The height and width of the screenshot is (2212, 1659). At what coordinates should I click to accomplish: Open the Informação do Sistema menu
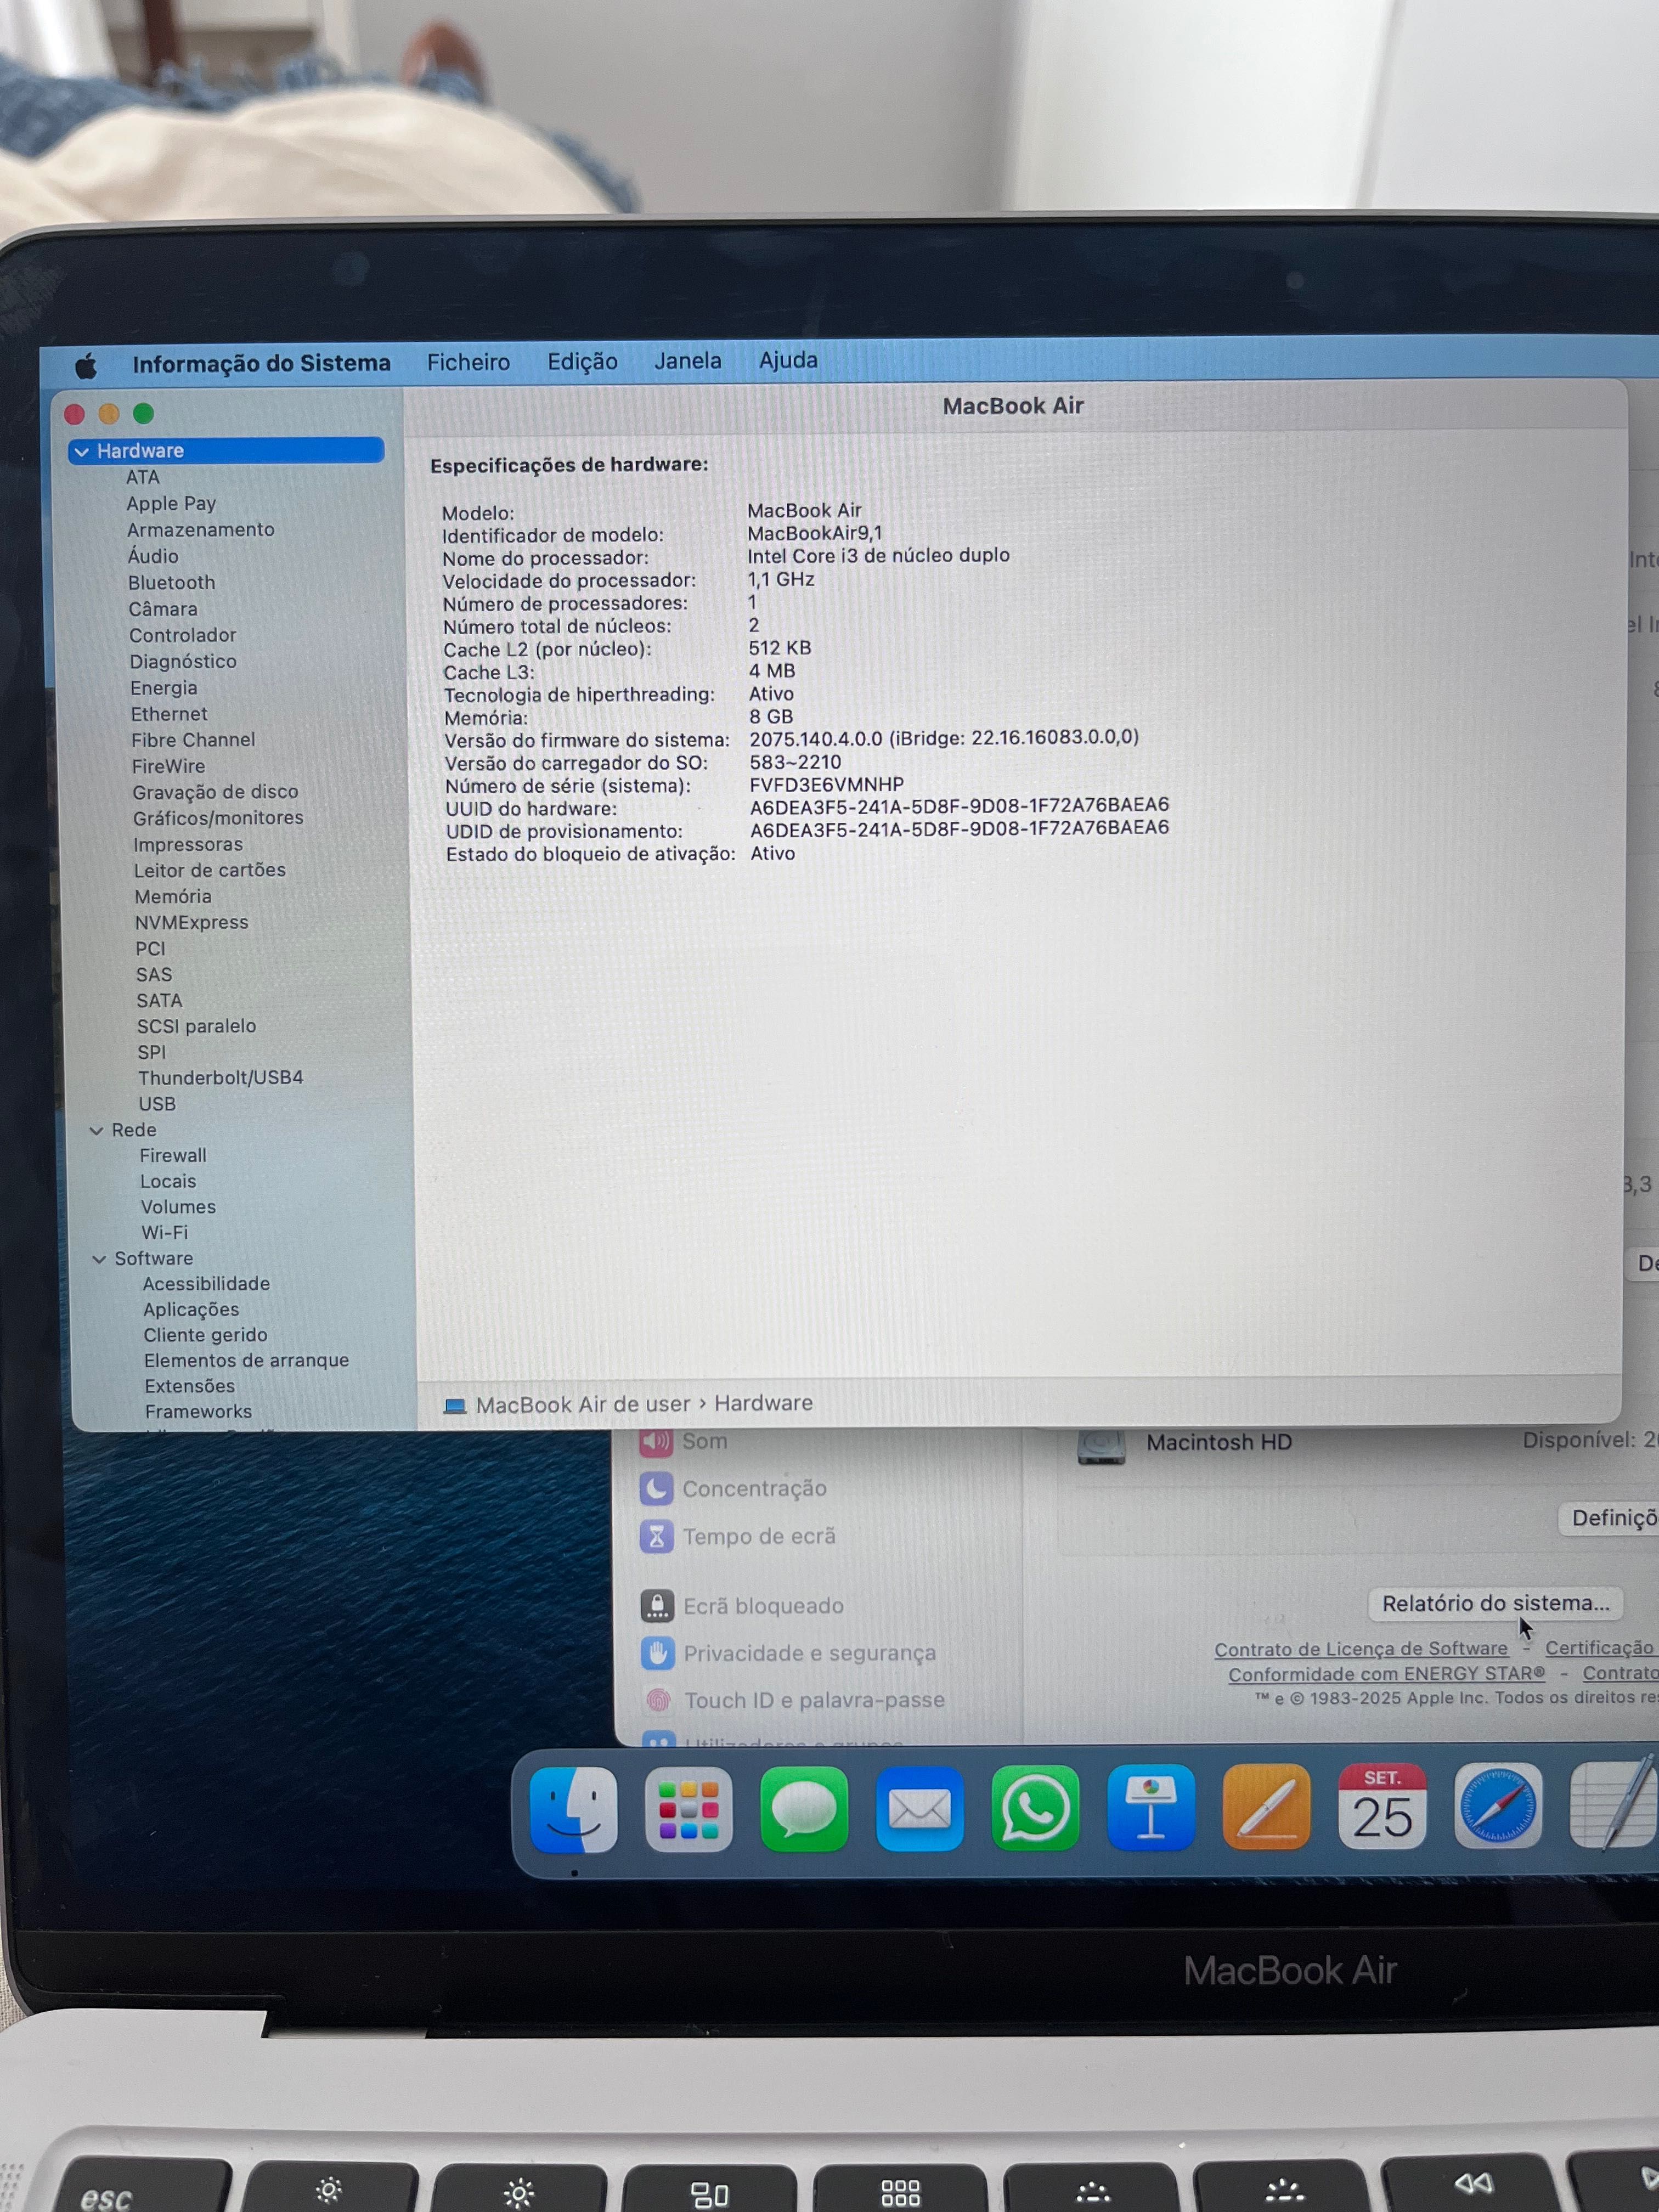pyautogui.click(x=262, y=364)
